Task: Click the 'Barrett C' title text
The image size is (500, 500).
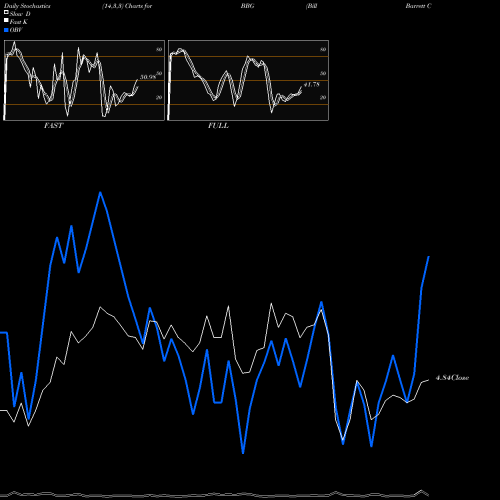Action: (418, 6)
